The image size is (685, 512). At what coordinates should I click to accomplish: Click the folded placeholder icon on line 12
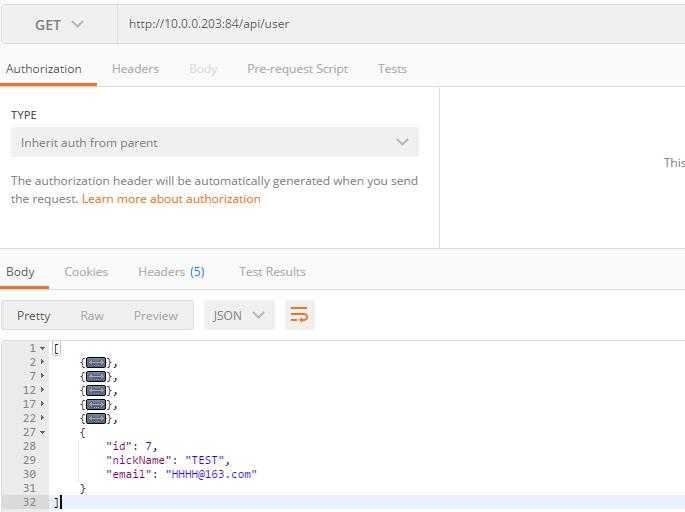click(x=96, y=391)
